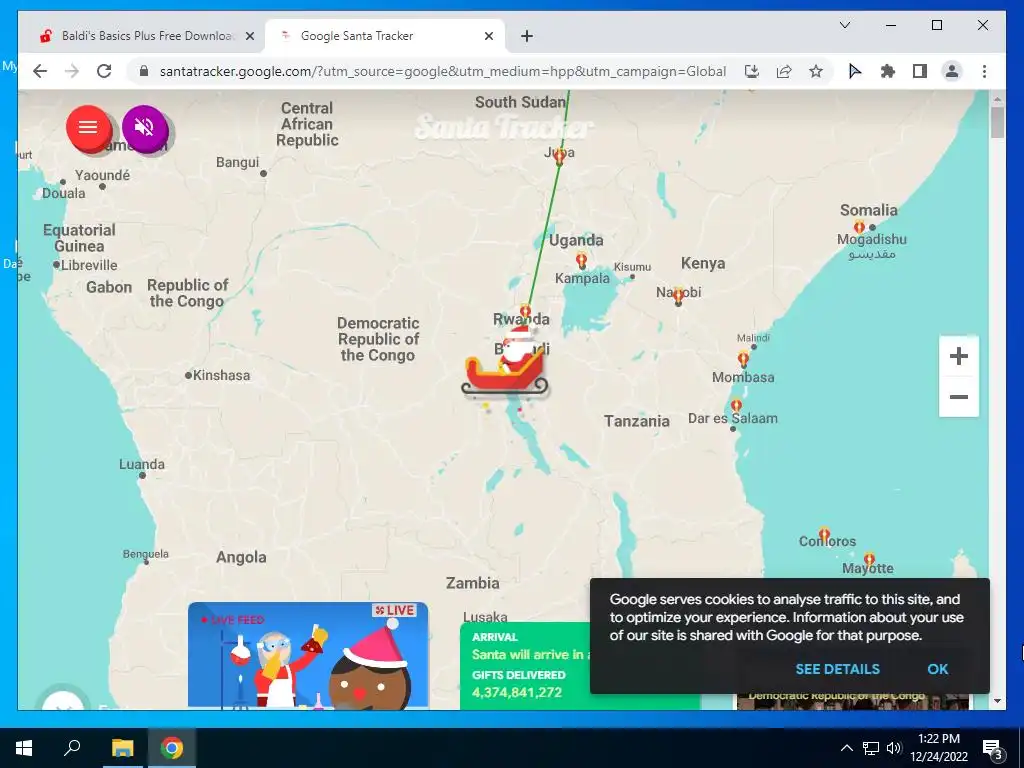Screen dimensions: 1024x768
Task: Show hidden system tray icons
Action: [846, 748]
